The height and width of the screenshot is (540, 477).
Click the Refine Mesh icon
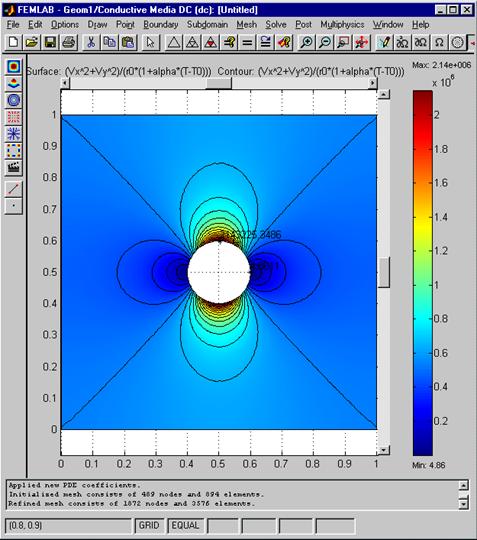[192, 42]
